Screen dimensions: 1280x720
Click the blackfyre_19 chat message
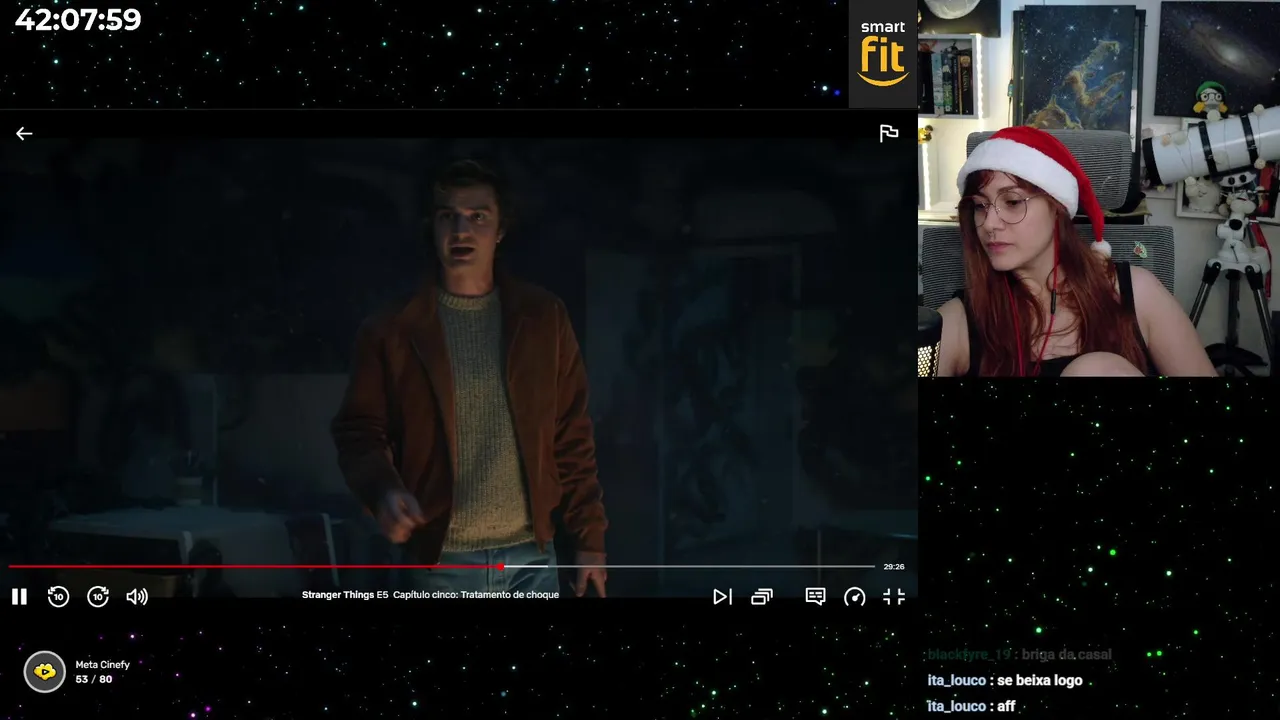(1019, 654)
